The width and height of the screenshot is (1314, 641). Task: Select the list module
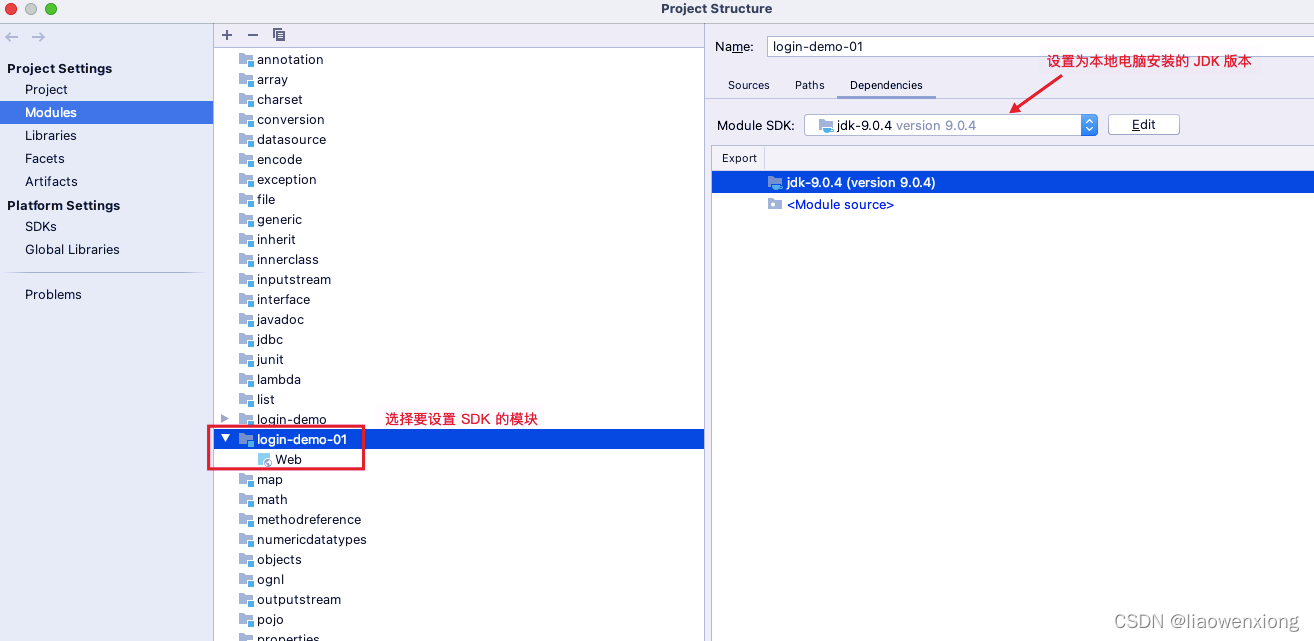coord(265,400)
